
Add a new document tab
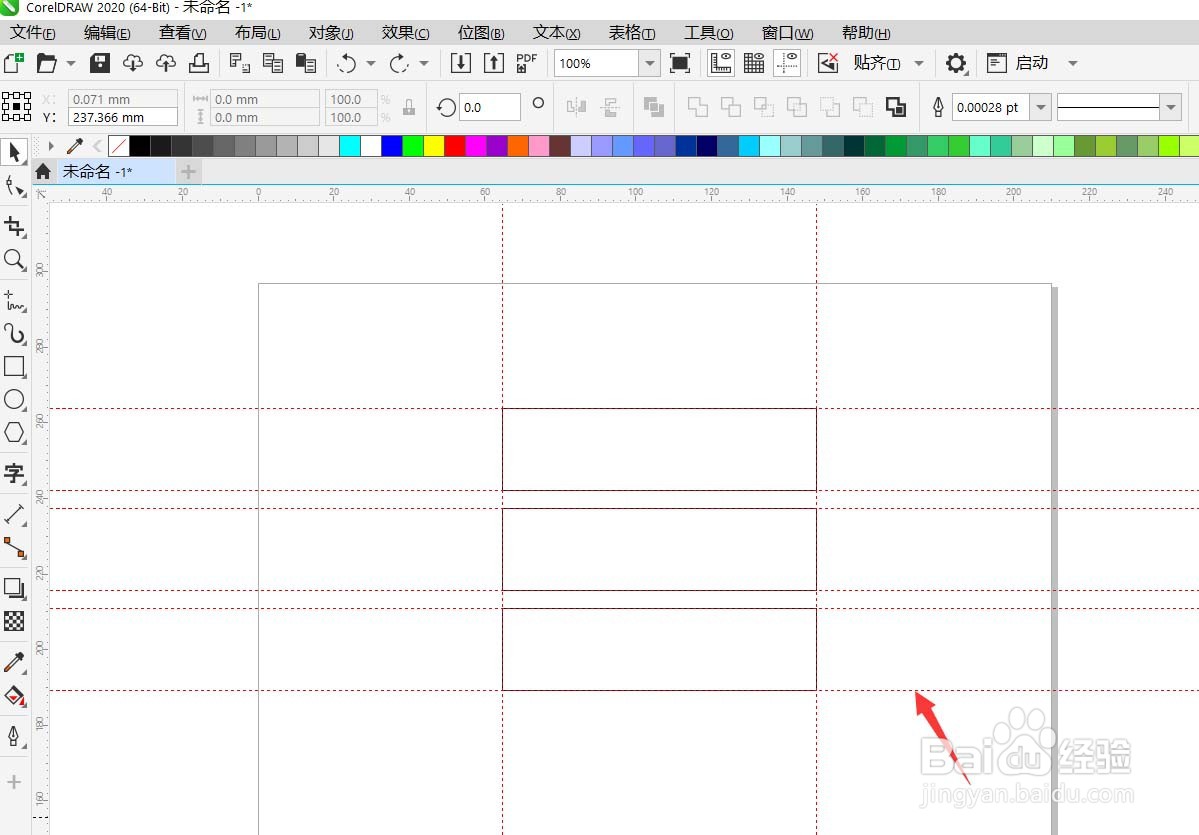[x=188, y=172]
